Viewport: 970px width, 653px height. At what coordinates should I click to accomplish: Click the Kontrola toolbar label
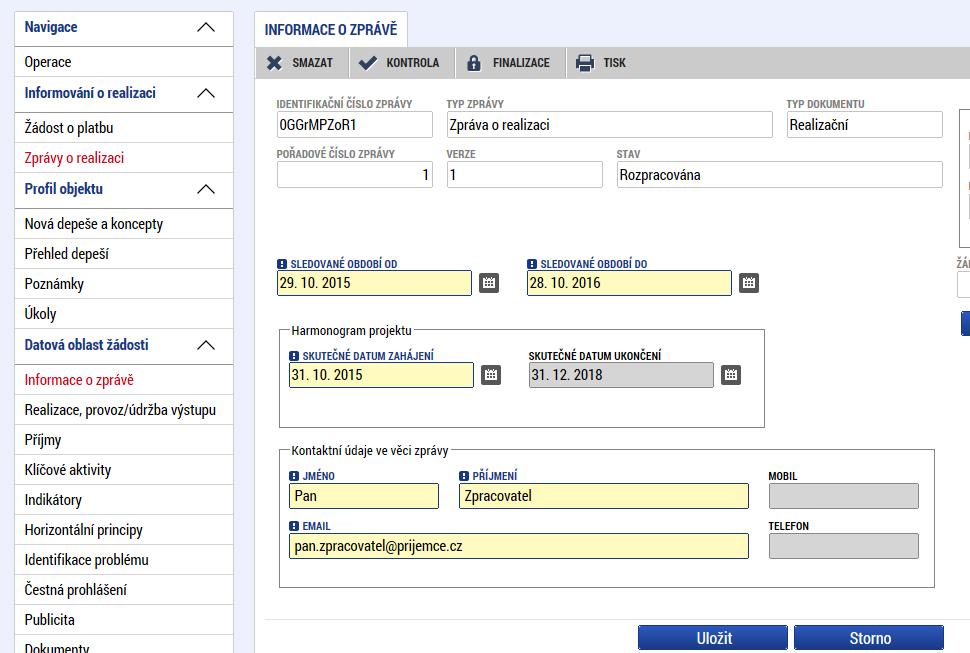click(x=413, y=63)
